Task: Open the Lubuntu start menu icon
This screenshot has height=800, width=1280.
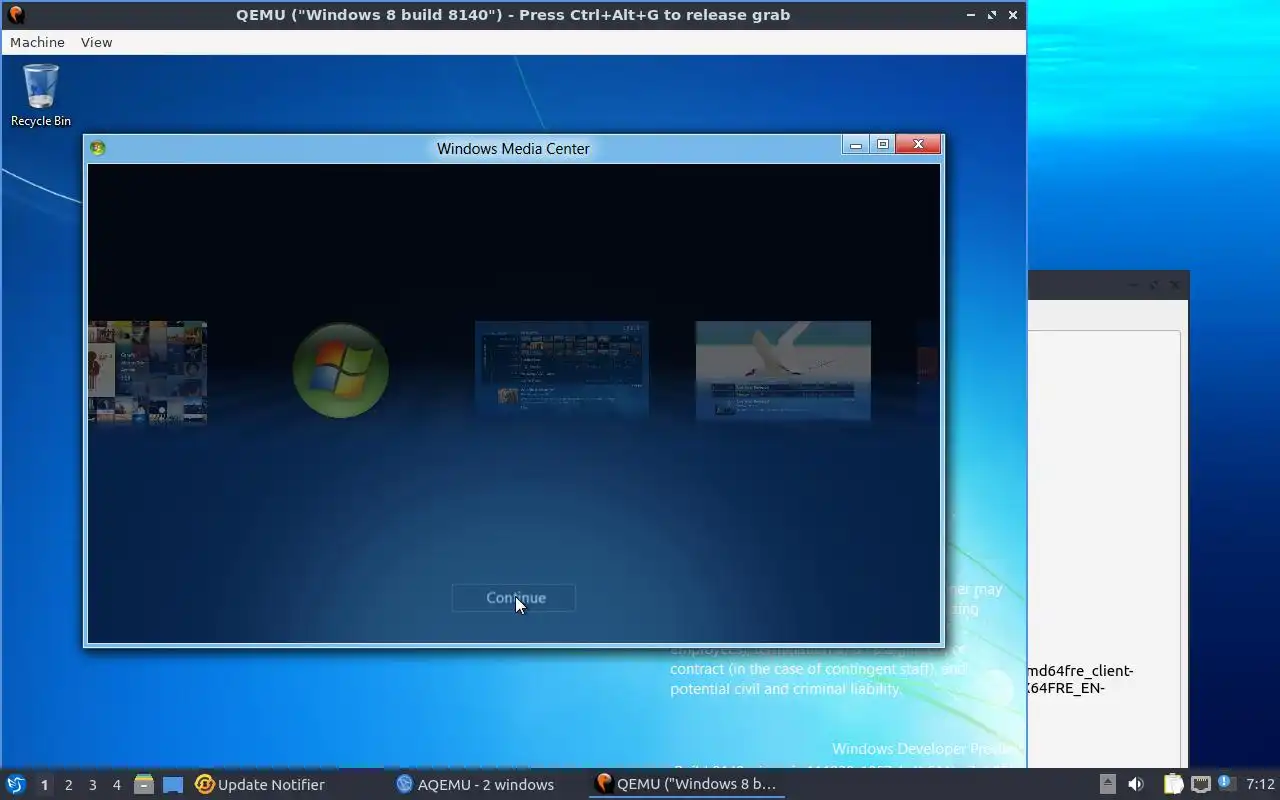Action: 15,784
